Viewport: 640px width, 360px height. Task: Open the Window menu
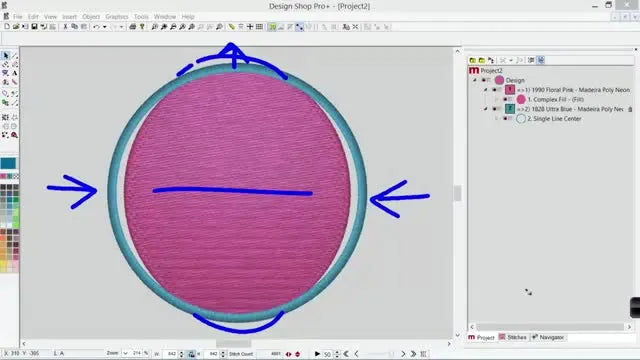click(x=165, y=17)
